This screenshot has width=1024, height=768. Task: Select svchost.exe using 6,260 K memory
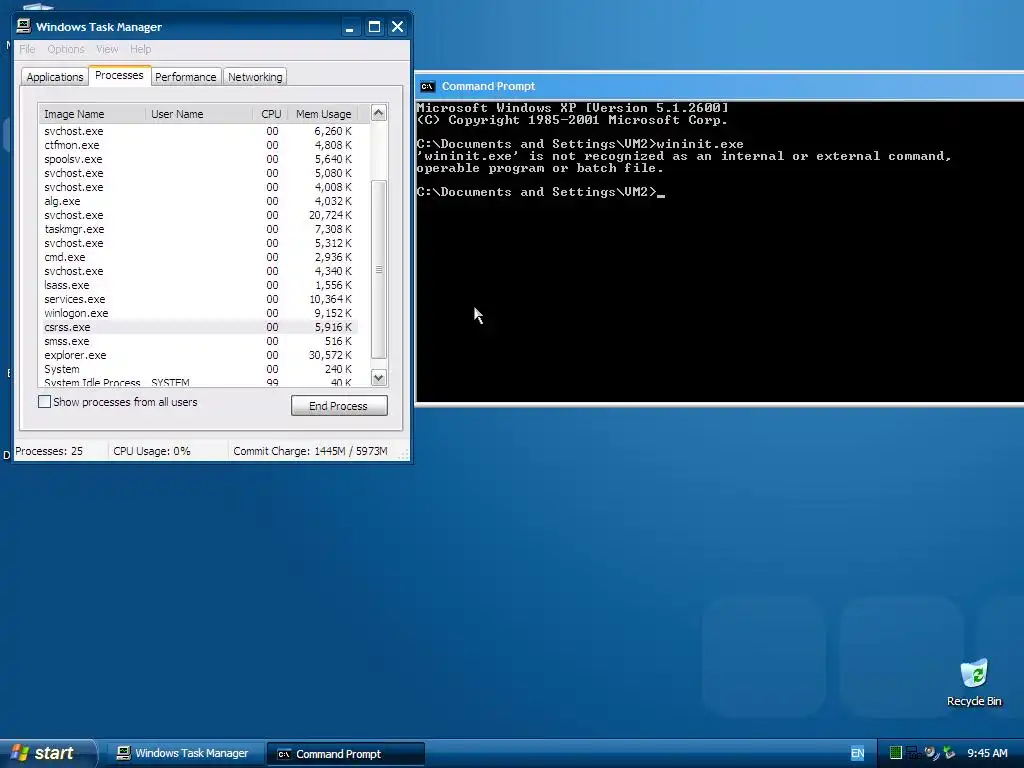[x=199, y=131]
